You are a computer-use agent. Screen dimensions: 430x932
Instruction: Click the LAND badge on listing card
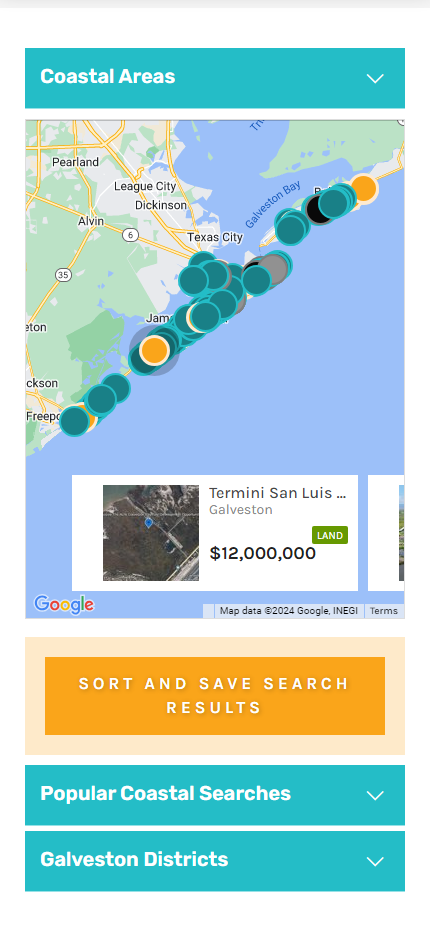point(330,535)
